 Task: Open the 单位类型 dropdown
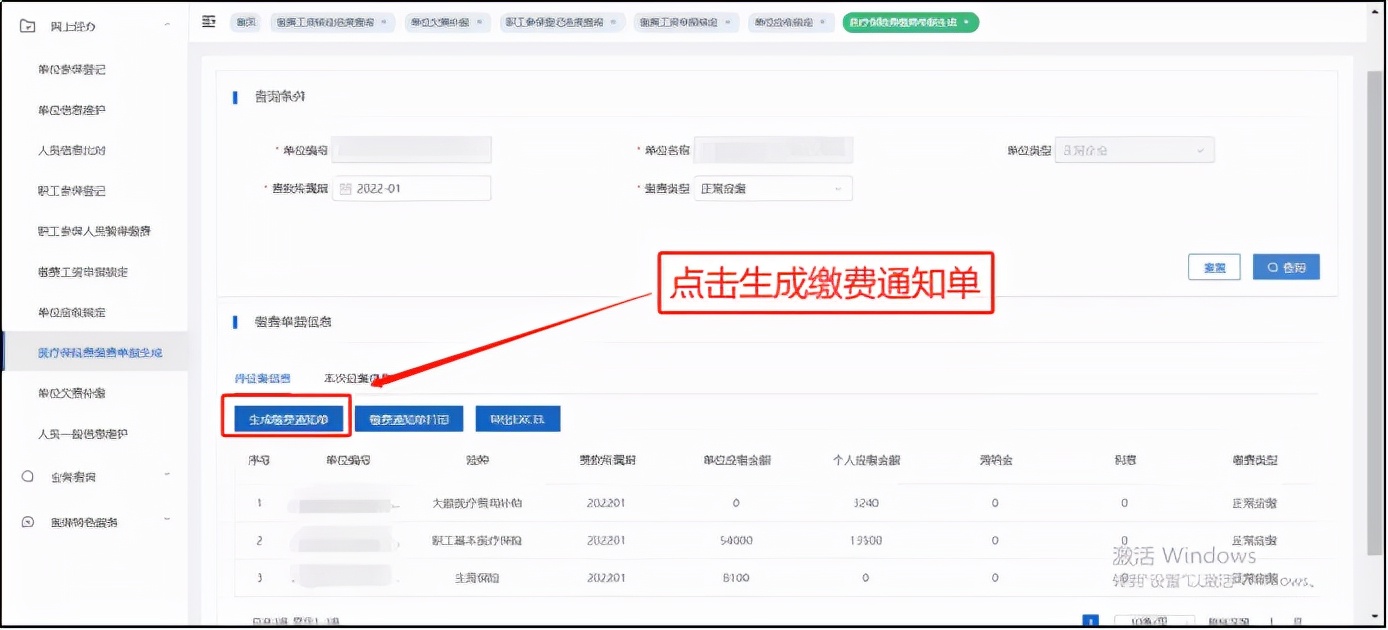point(1203,148)
